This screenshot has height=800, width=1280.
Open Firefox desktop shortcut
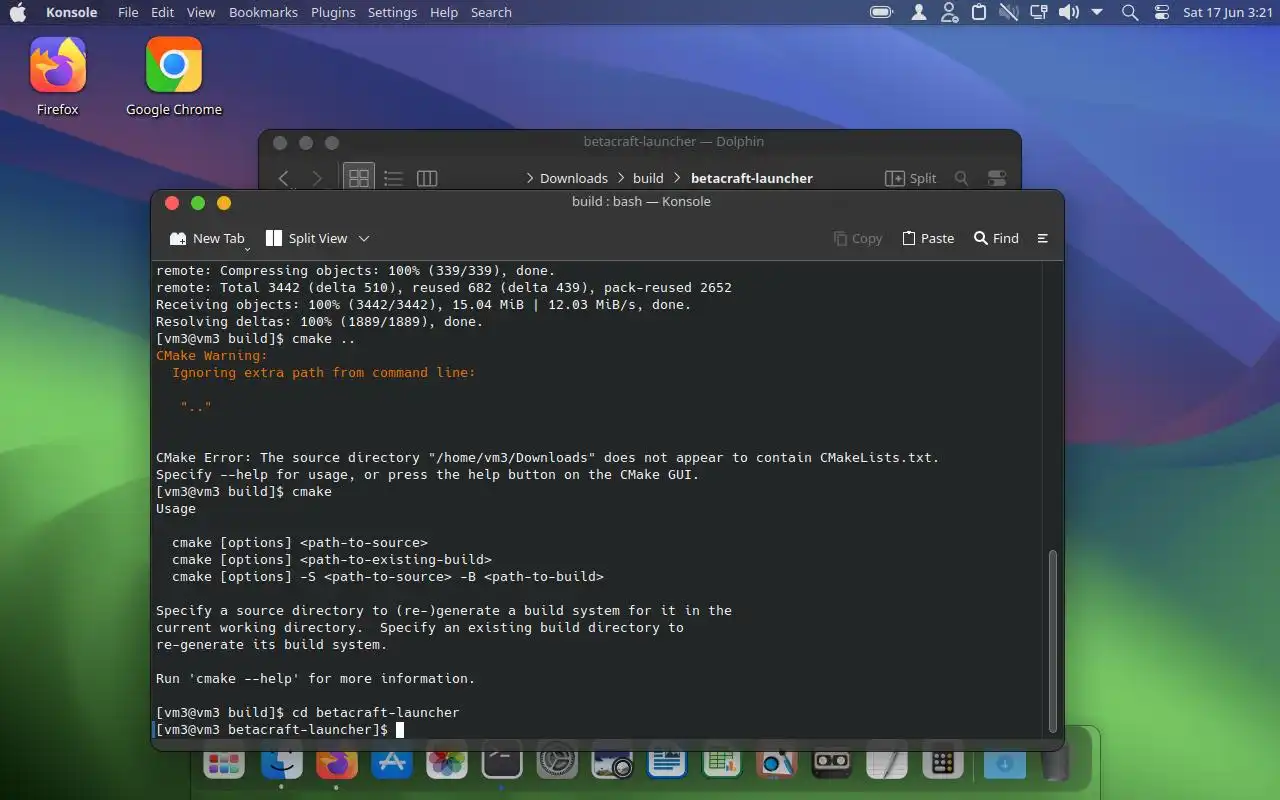(57, 77)
